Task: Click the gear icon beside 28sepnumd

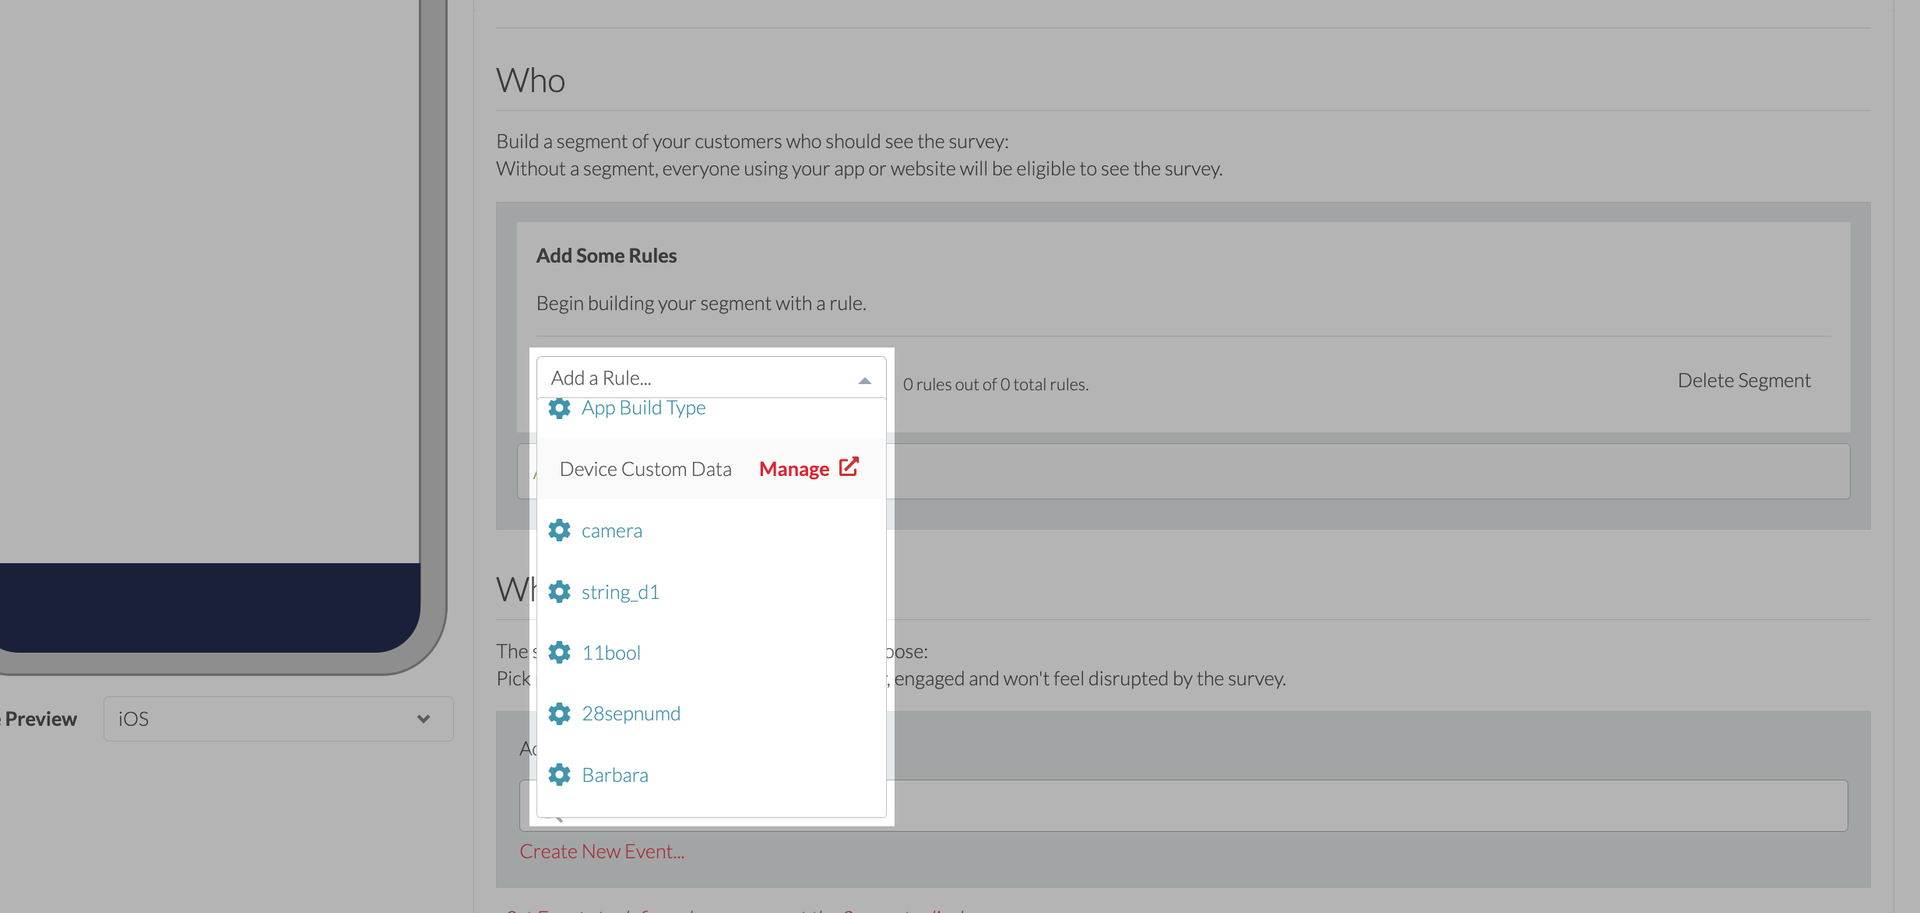Action: 559,714
